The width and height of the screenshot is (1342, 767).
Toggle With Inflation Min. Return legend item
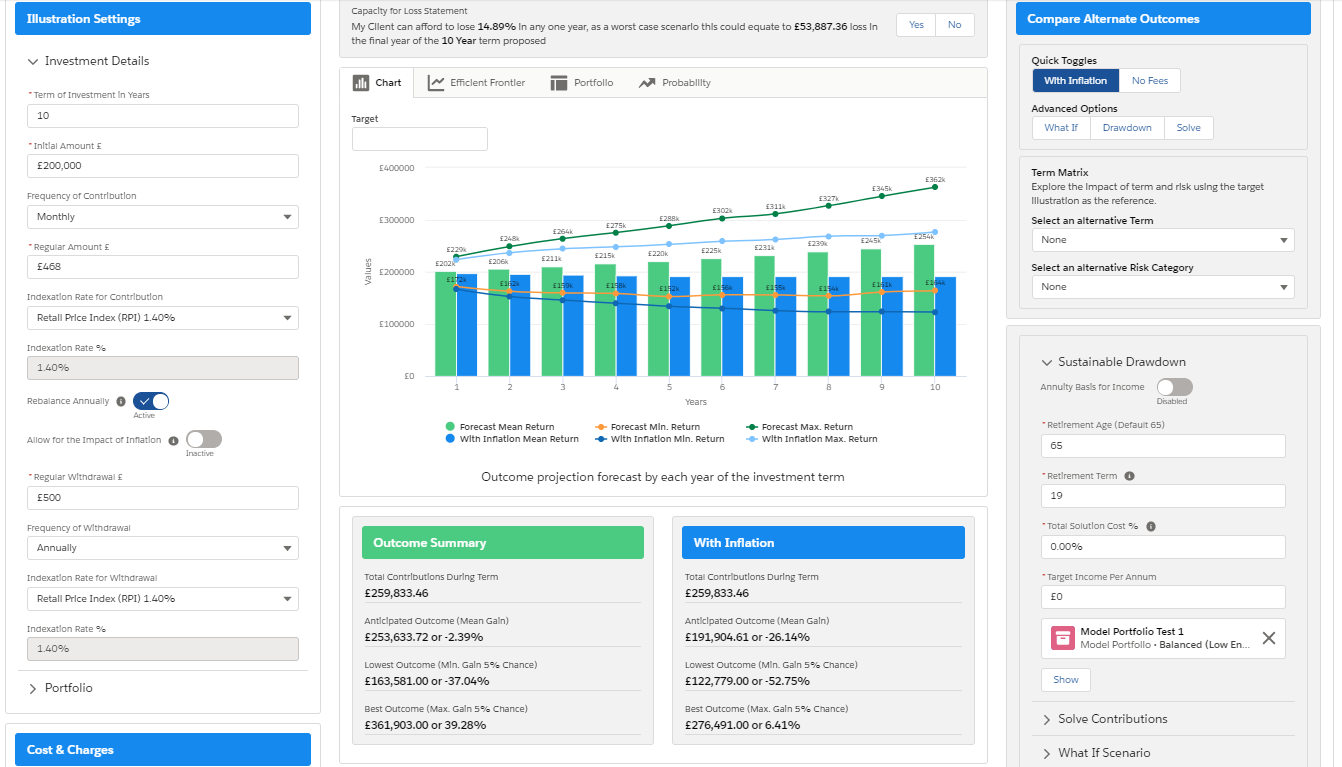click(x=659, y=439)
